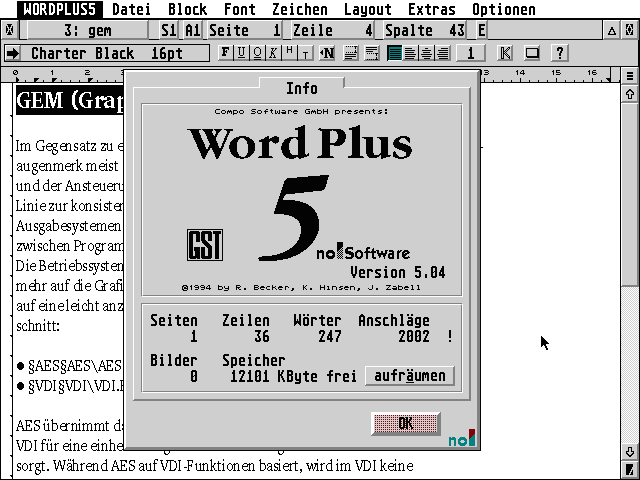Reset text to normal style (N icon)
The image size is (640, 480).
(327, 53)
